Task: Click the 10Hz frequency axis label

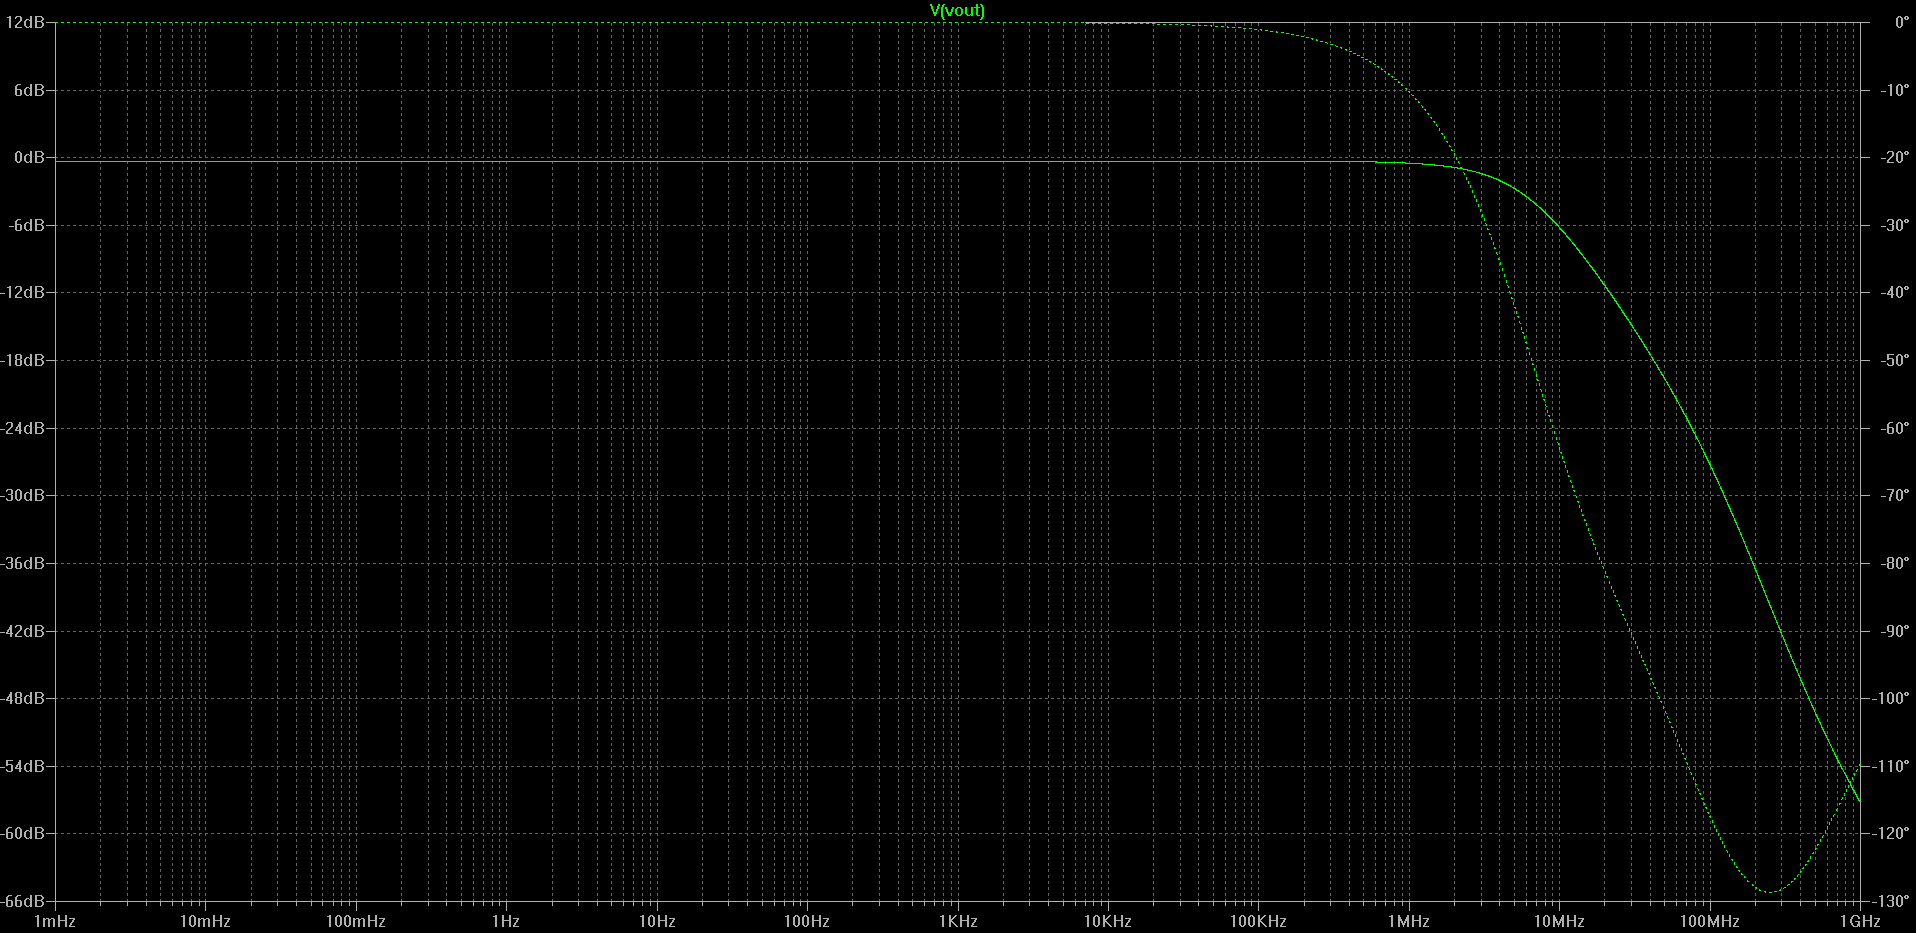Action: (x=656, y=921)
